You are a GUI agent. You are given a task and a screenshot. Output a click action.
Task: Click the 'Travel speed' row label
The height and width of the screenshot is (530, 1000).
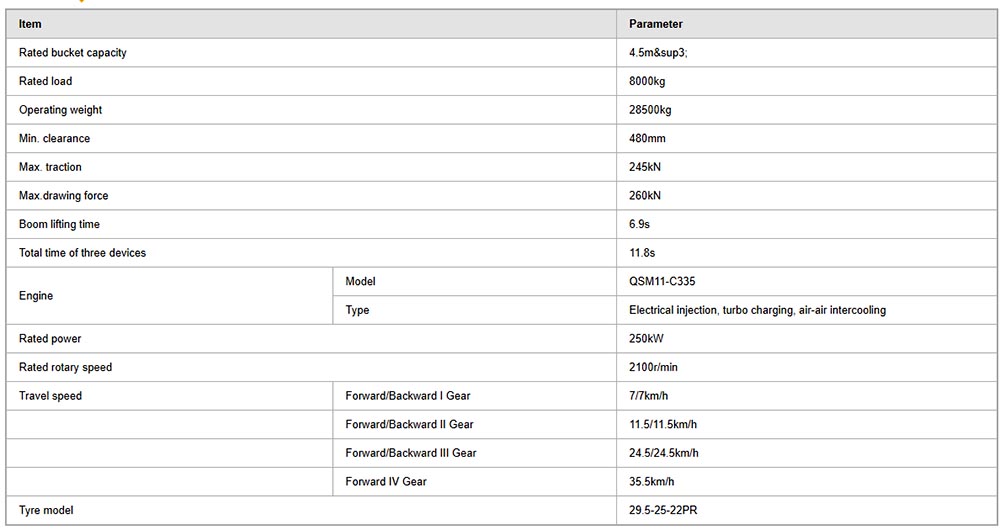pos(51,396)
